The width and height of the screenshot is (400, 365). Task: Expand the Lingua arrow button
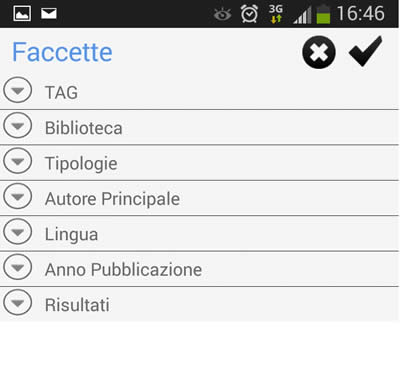click(x=18, y=231)
